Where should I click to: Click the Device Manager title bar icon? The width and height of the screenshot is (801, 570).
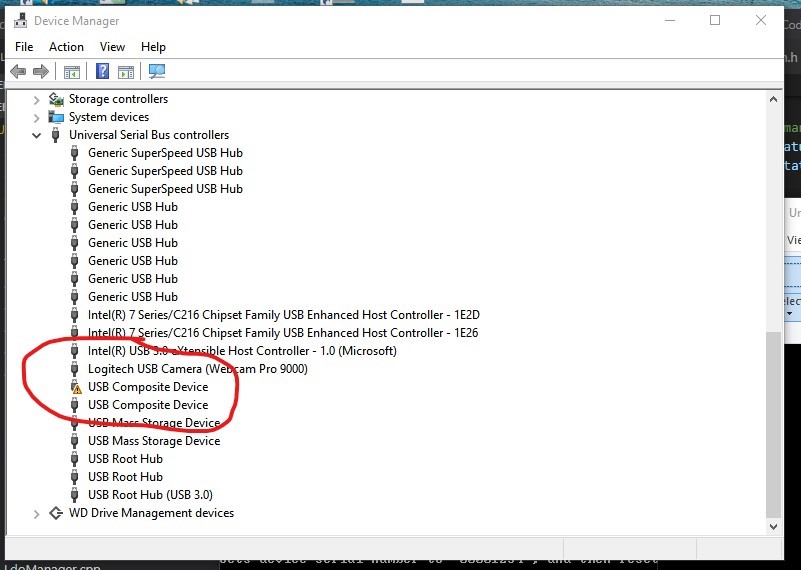(21, 20)
